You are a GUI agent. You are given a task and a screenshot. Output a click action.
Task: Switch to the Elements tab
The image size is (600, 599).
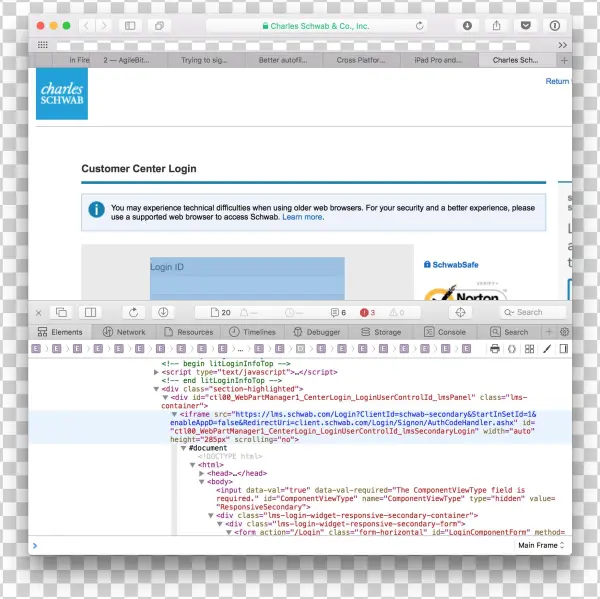click(60, 332)
